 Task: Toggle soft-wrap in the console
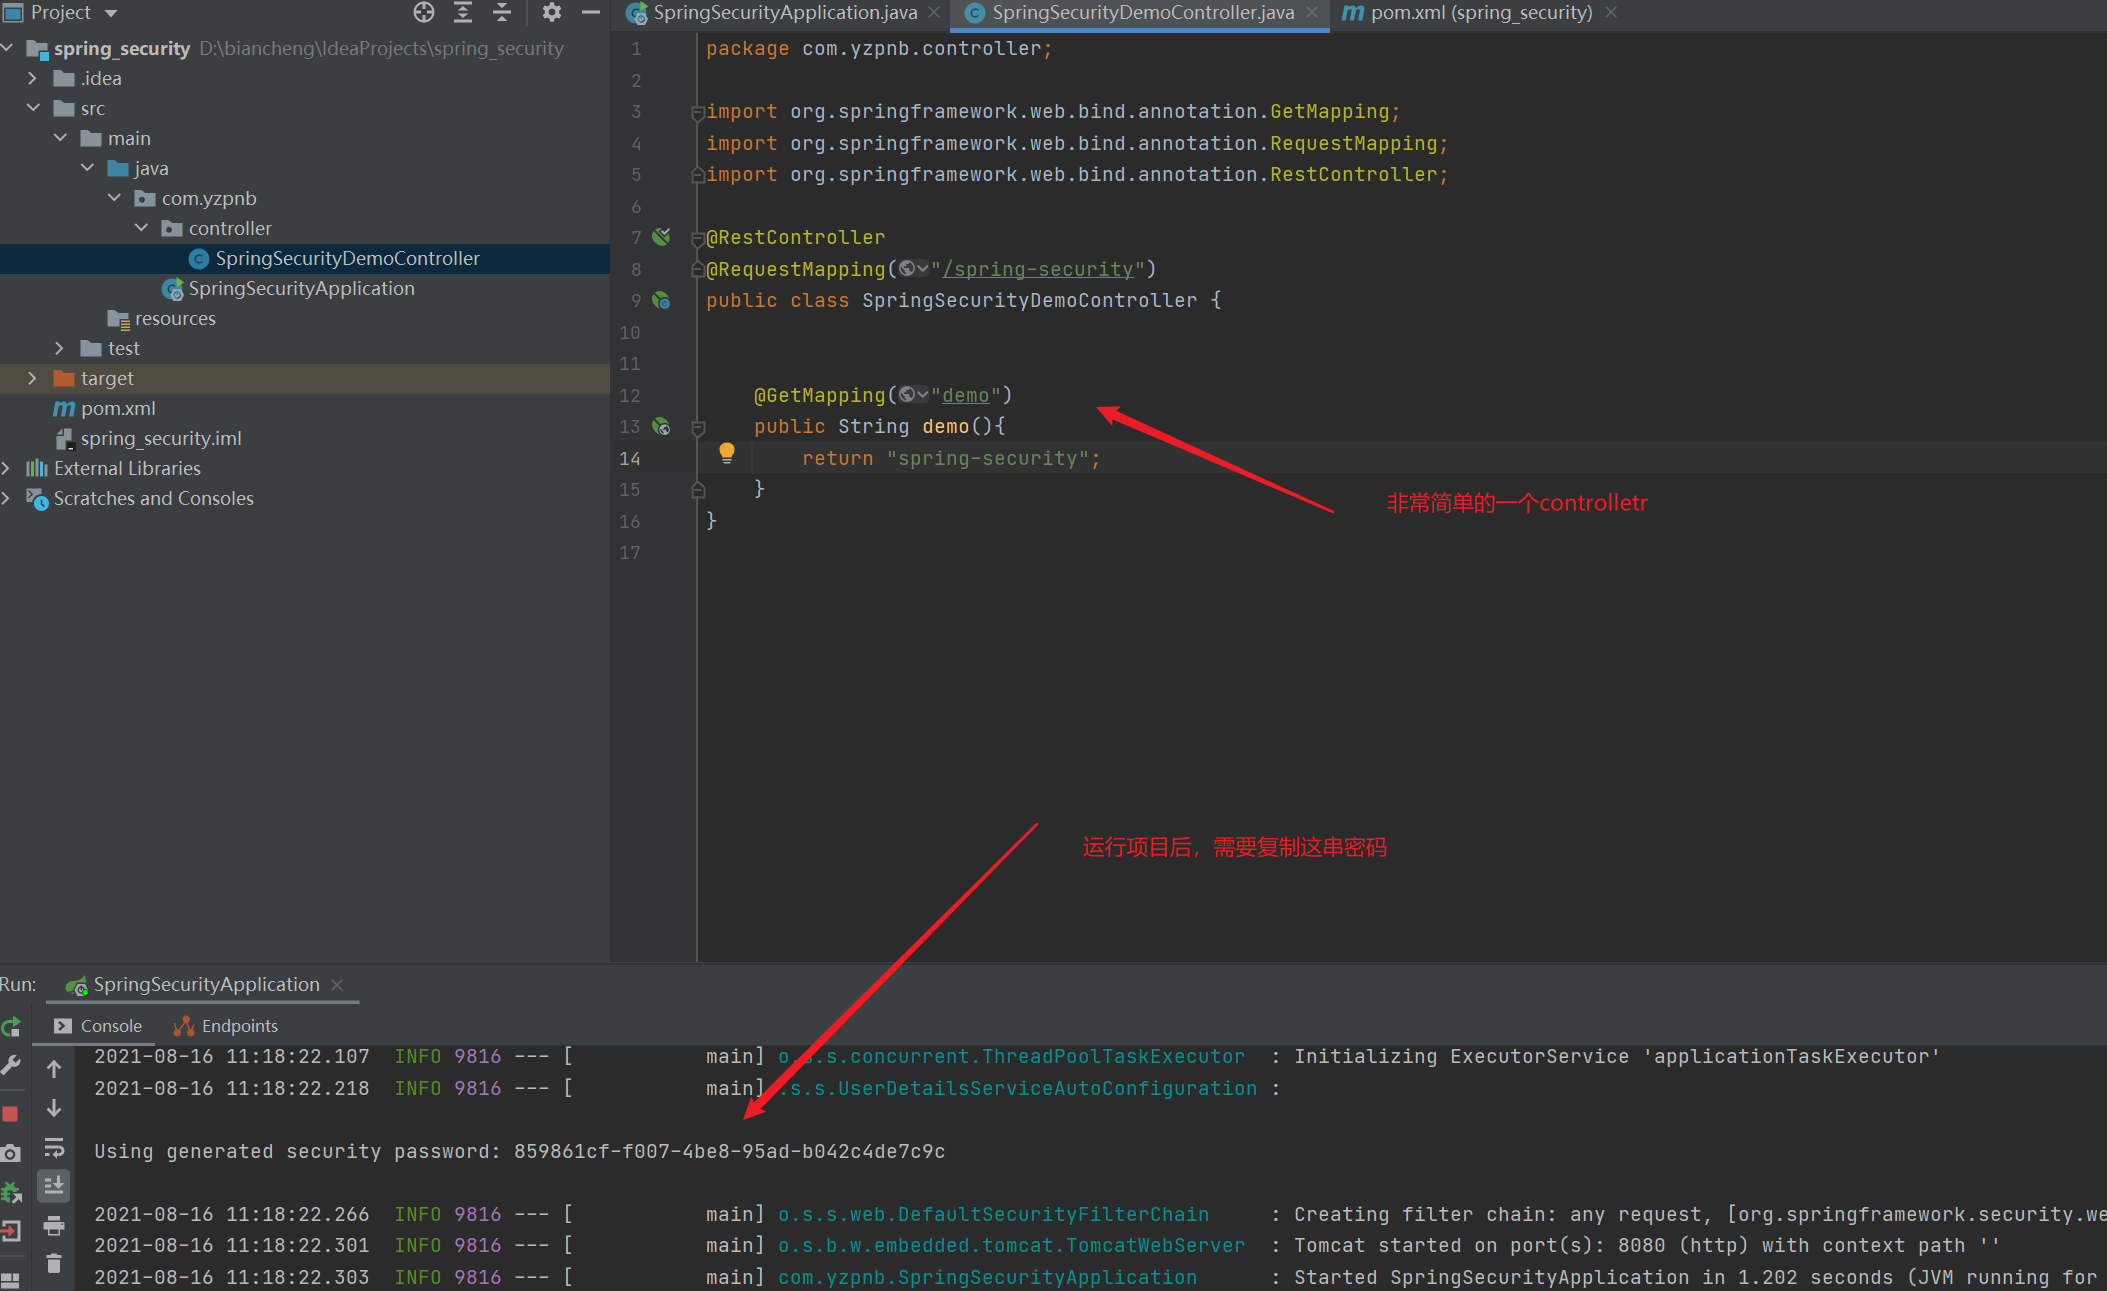point(54,1147)
